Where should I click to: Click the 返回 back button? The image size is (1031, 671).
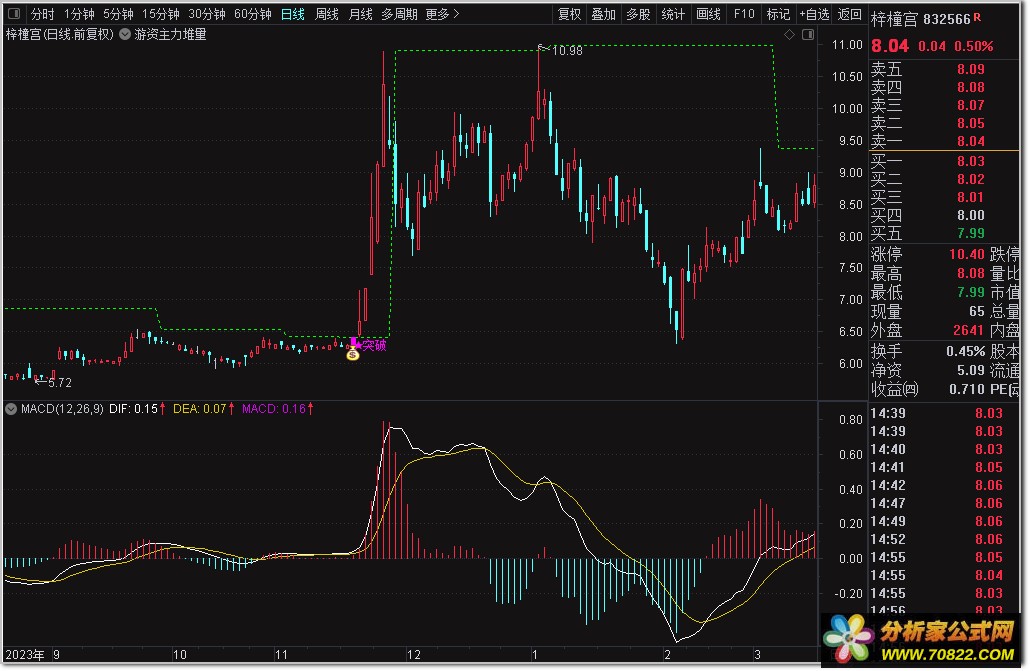pos(850,14)
